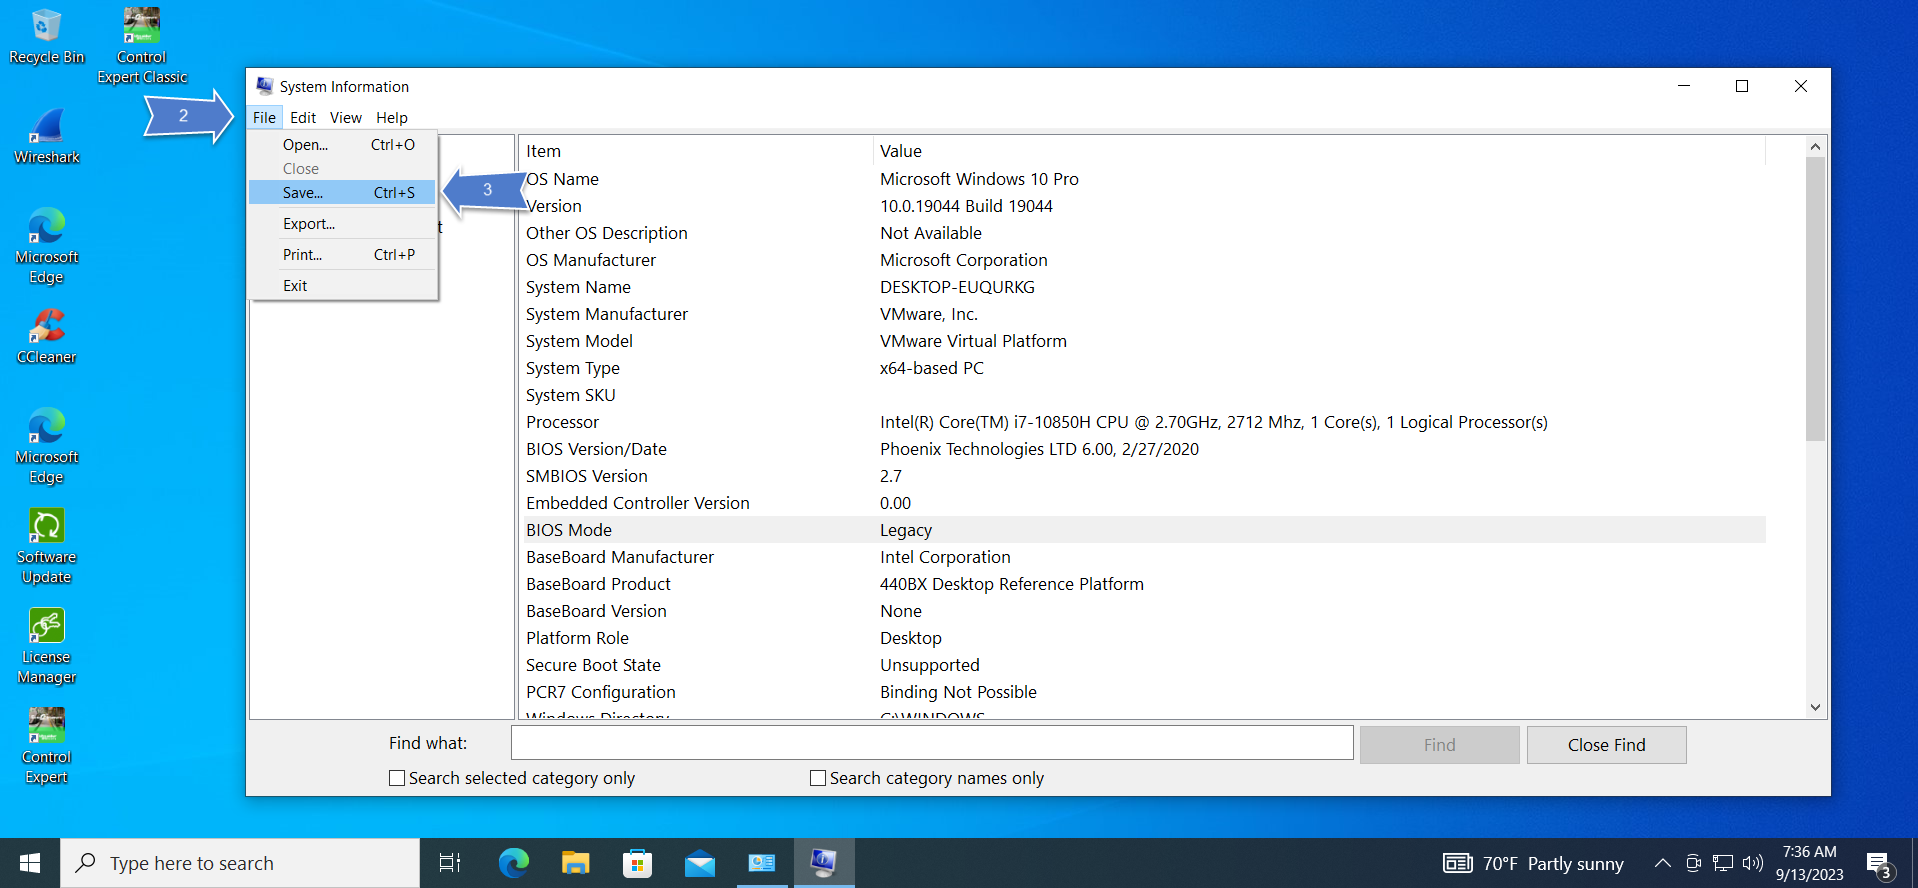Open License Manager desktop icon
Screen dimensions: 1918x888
[x=46, y=646]
